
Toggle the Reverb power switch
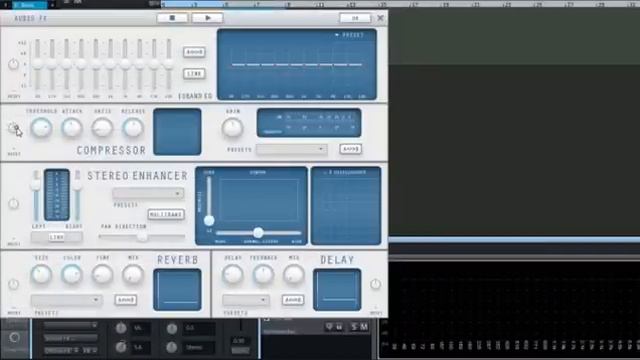pyautogui.click(x=13, y=284)
